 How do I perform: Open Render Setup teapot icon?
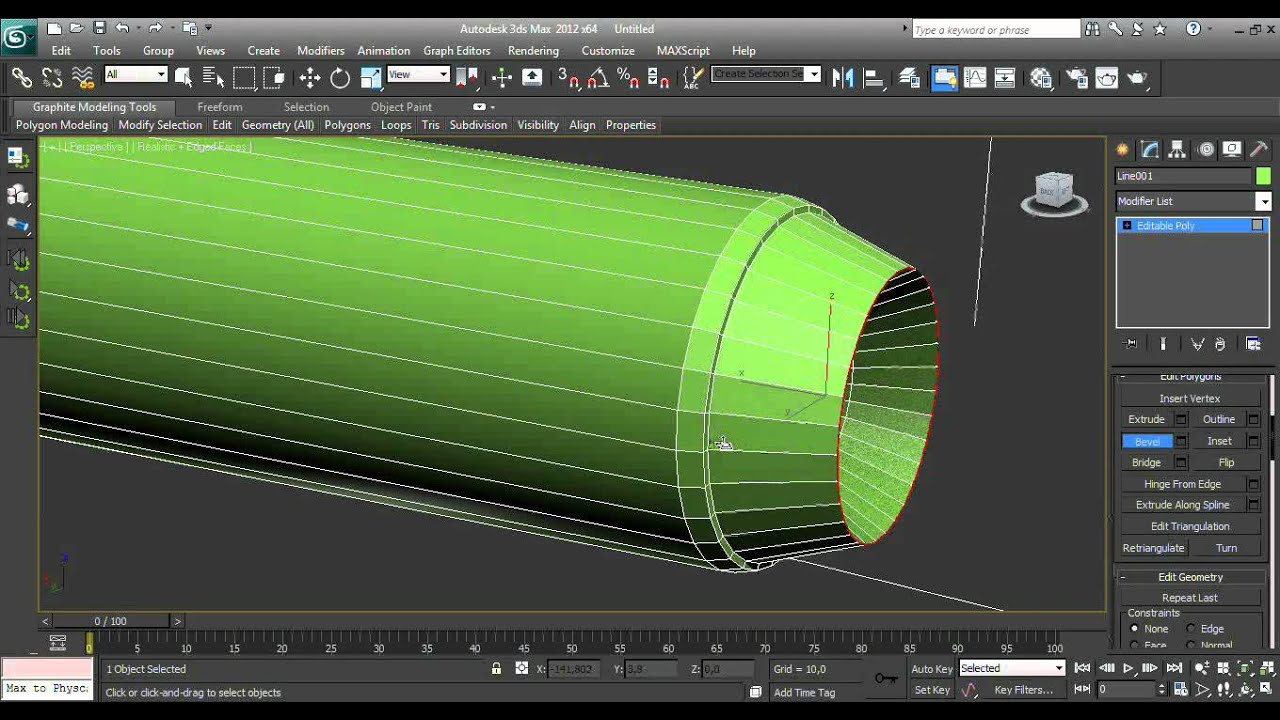[1077, 77]
